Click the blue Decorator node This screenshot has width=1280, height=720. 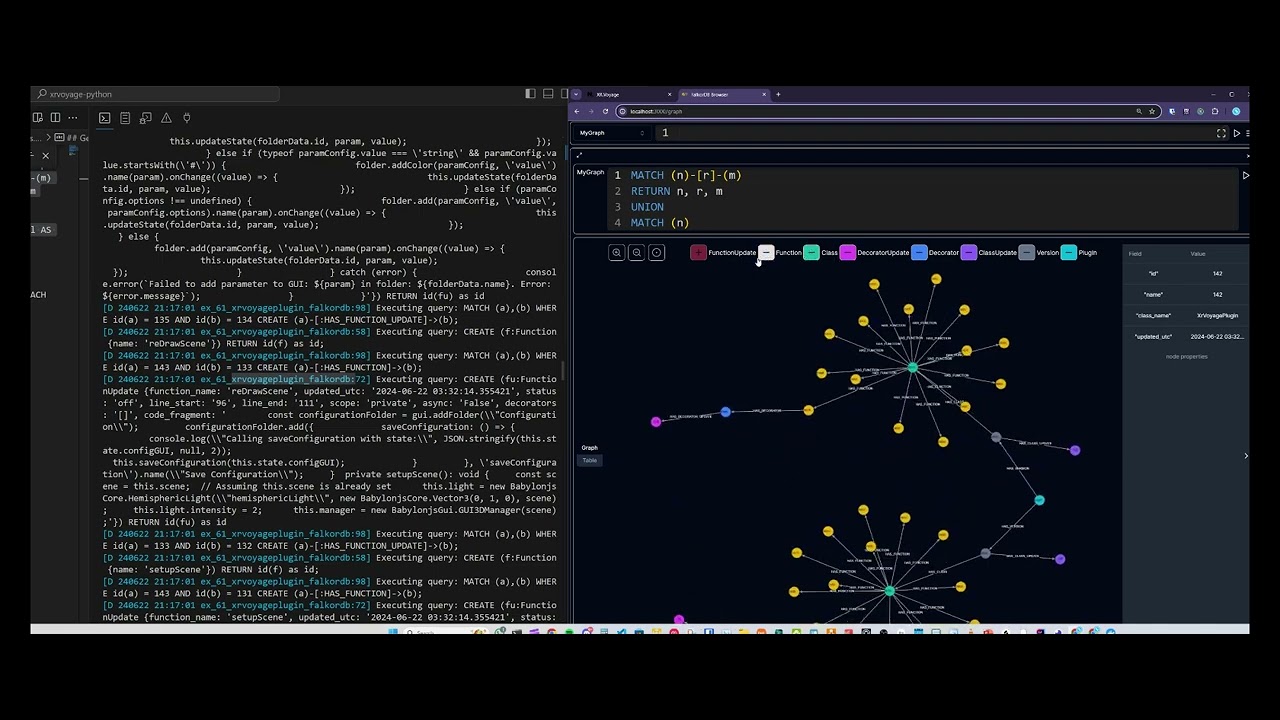pyautogui.click(x=726, y=412)
